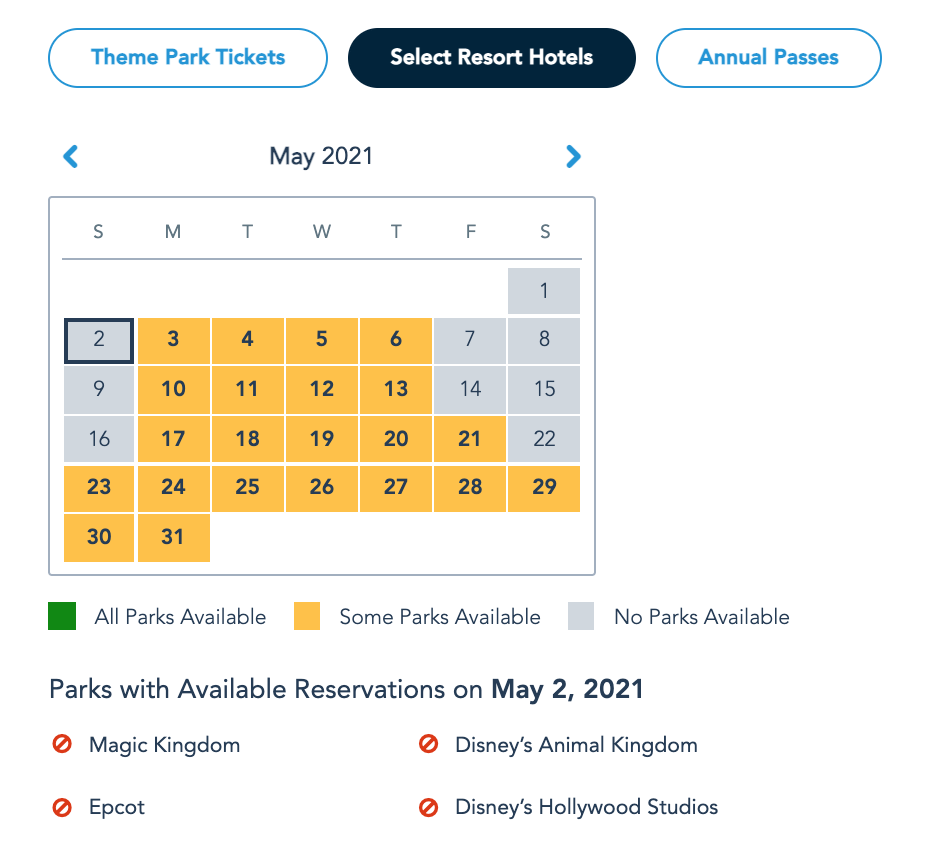950x850 pixels.
Task: Click unavailable icon beside Disney's Hollywood Studios
Action: point(429,807)
